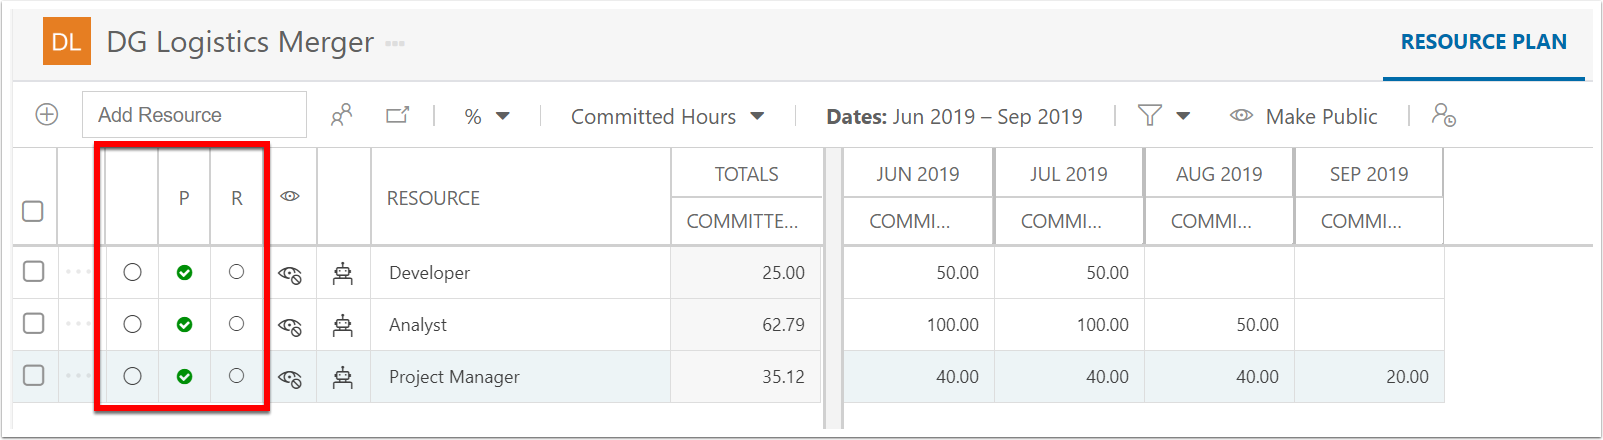
Task: Click the Add Resource input field
Action: point(194,115)
